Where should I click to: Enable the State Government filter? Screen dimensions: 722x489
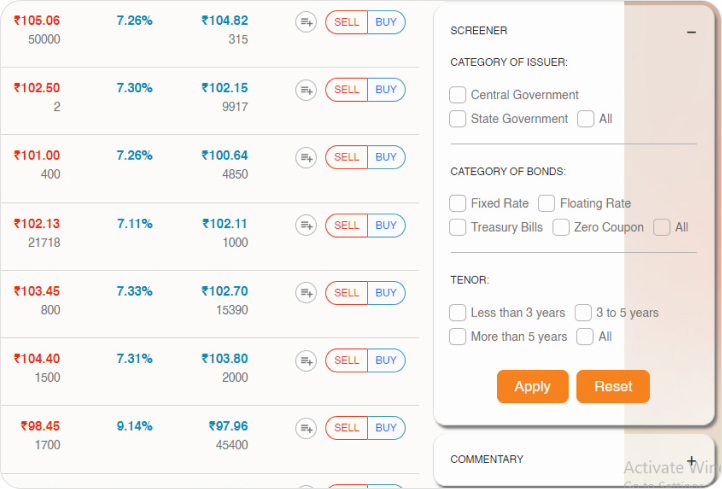point(458,119)
